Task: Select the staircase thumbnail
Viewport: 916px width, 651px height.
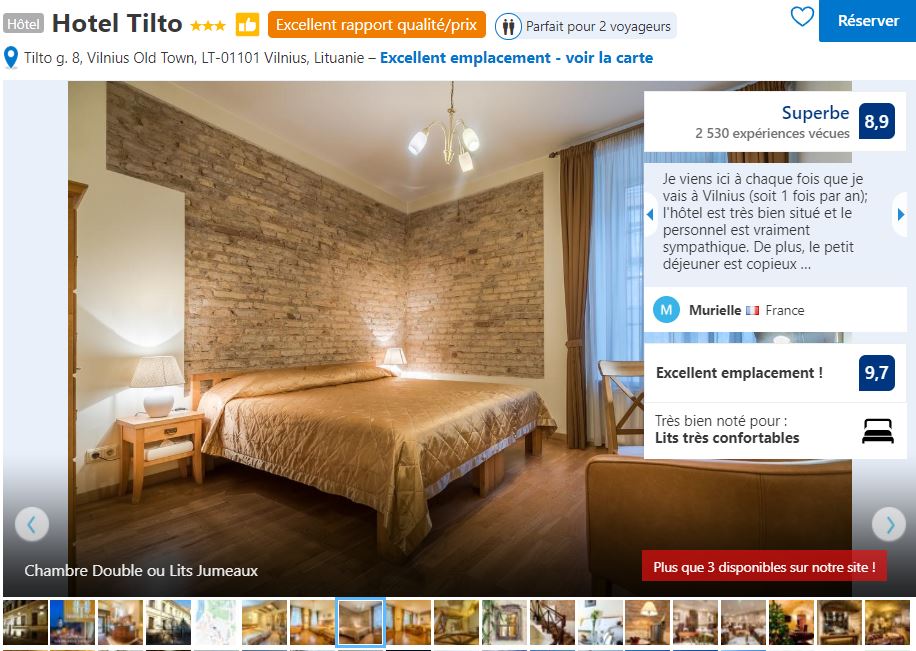Action: 552,622
